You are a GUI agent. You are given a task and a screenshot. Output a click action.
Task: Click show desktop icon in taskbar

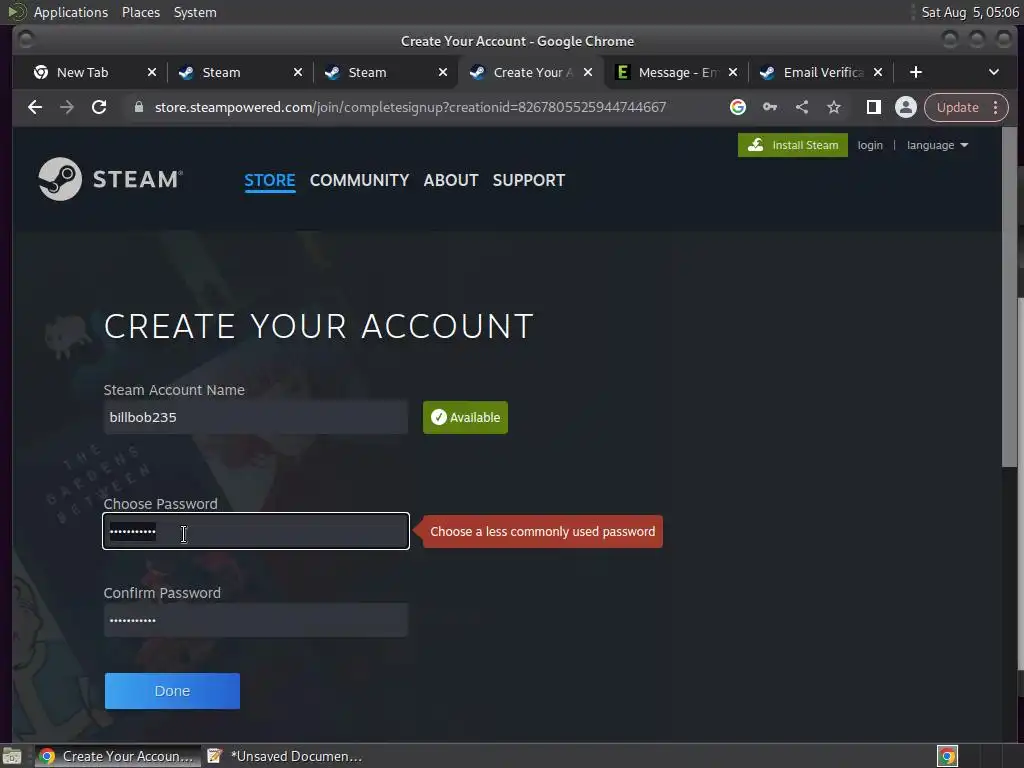(12, 756)
